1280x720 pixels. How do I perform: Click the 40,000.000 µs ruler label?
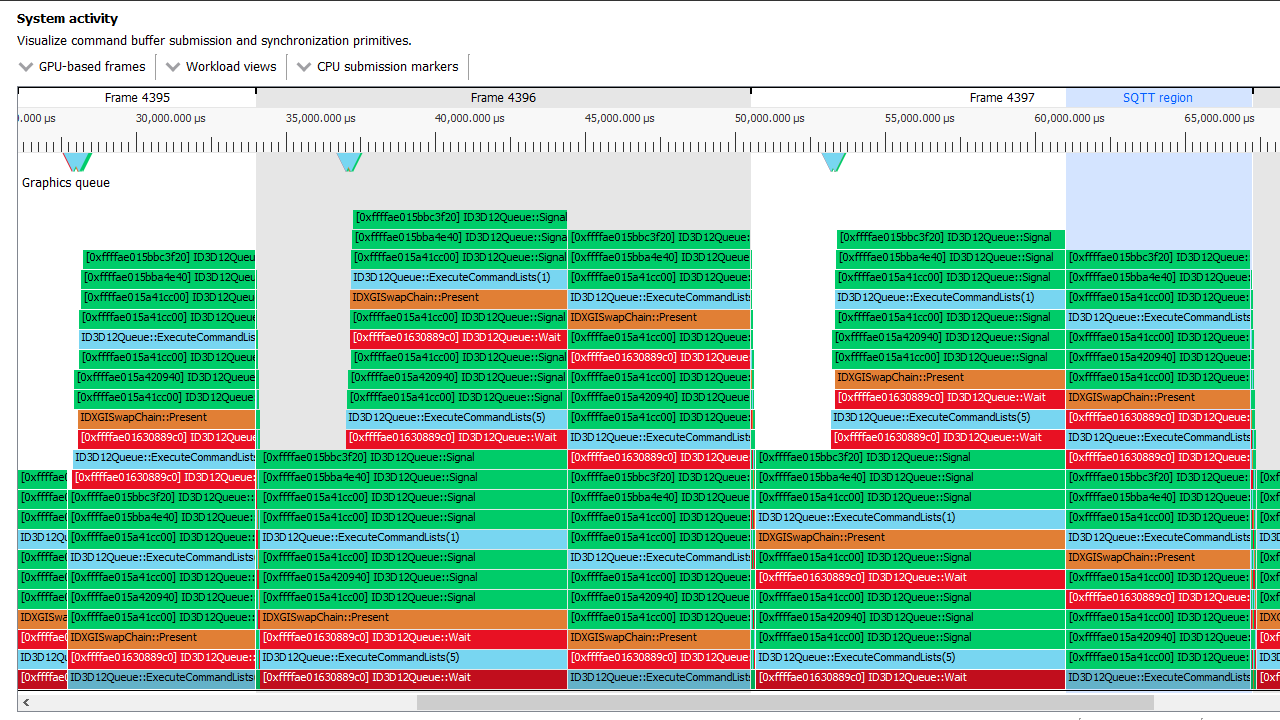click(469, 118)
